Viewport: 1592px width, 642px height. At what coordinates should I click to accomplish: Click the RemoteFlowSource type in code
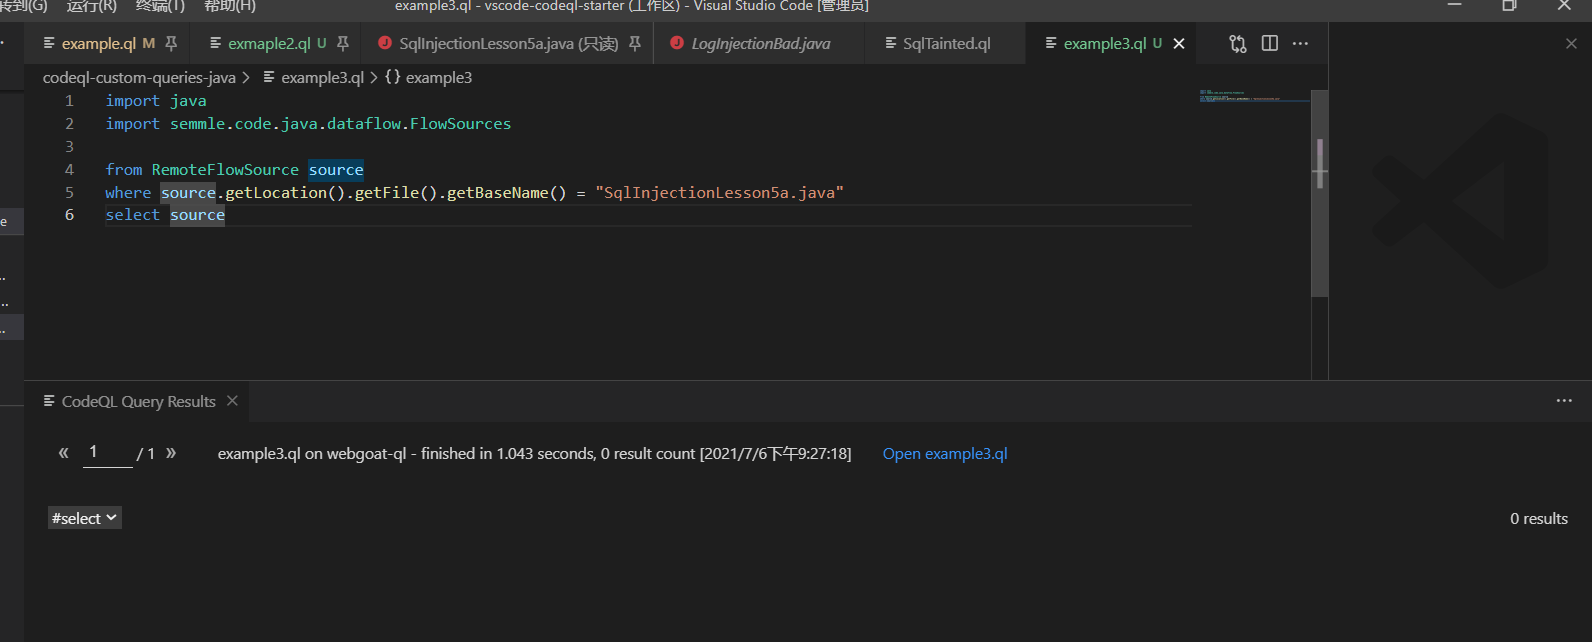tap(225, 170)
